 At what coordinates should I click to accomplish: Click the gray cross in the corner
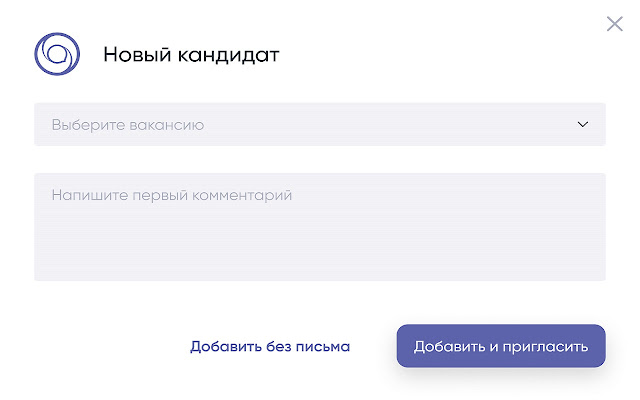[614, 24]
